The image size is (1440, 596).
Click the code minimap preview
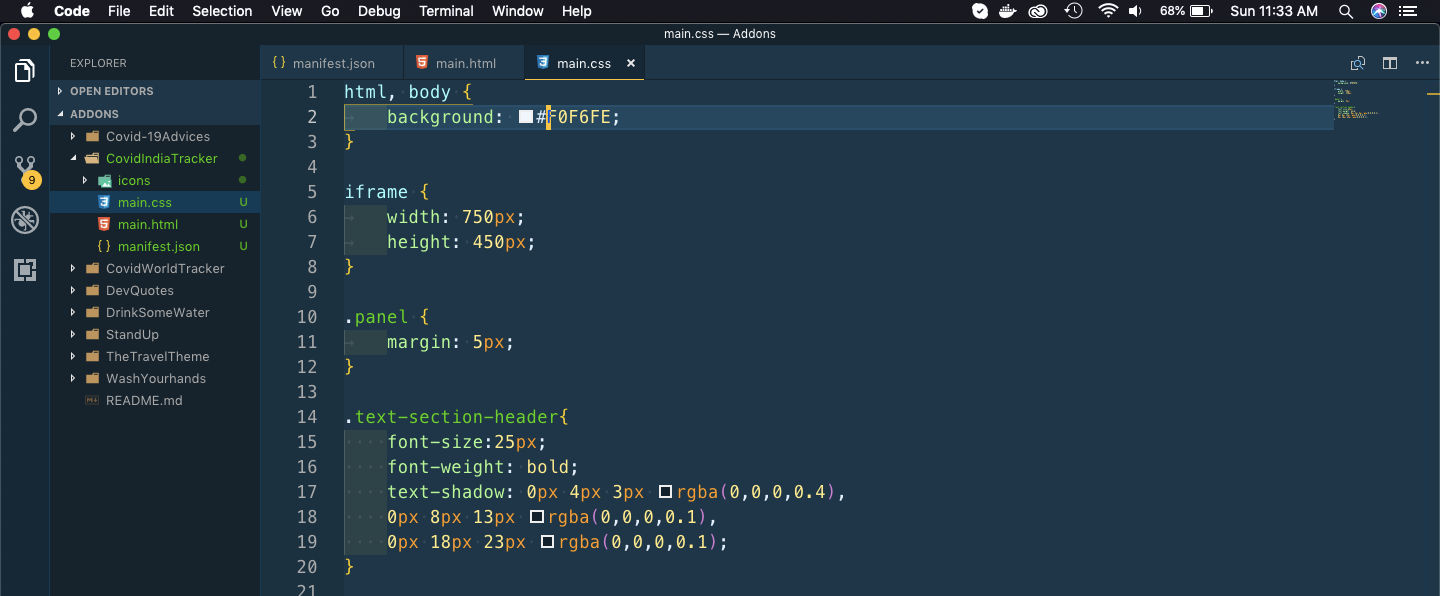pos(1356,100)
